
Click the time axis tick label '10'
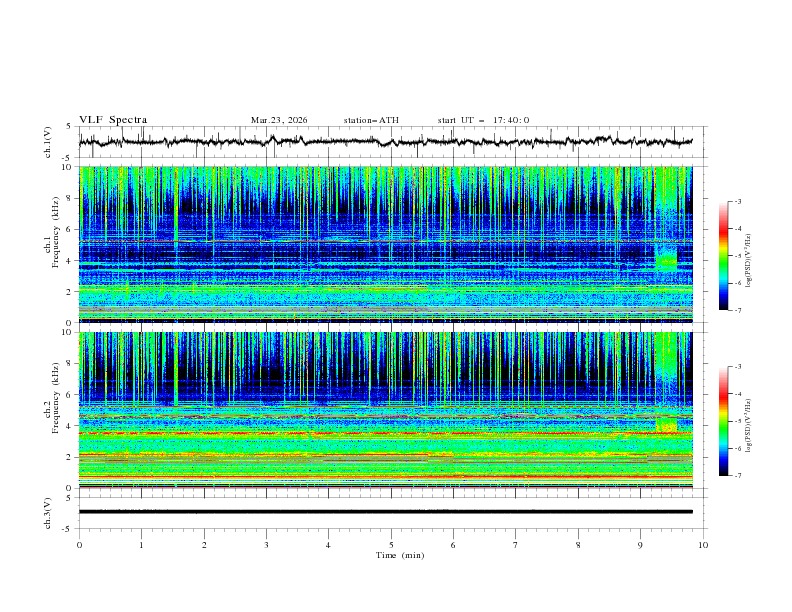(703, 545)
